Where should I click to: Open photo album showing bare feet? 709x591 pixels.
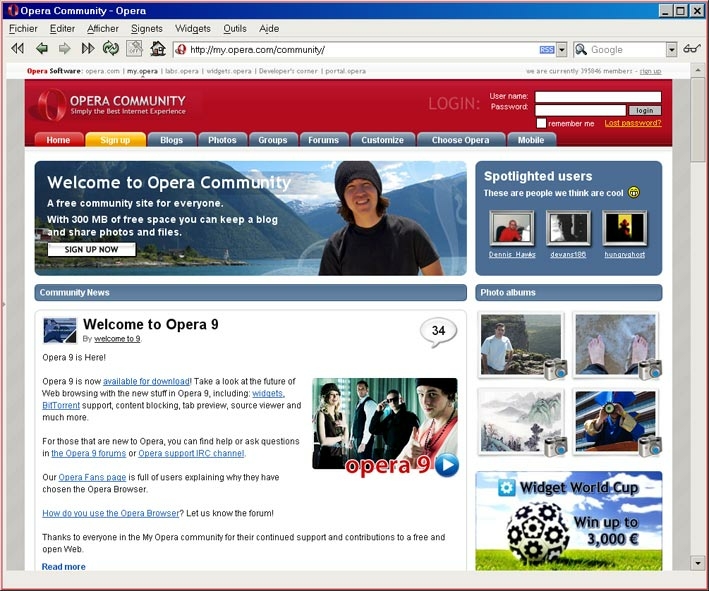[x=615, y=345]
